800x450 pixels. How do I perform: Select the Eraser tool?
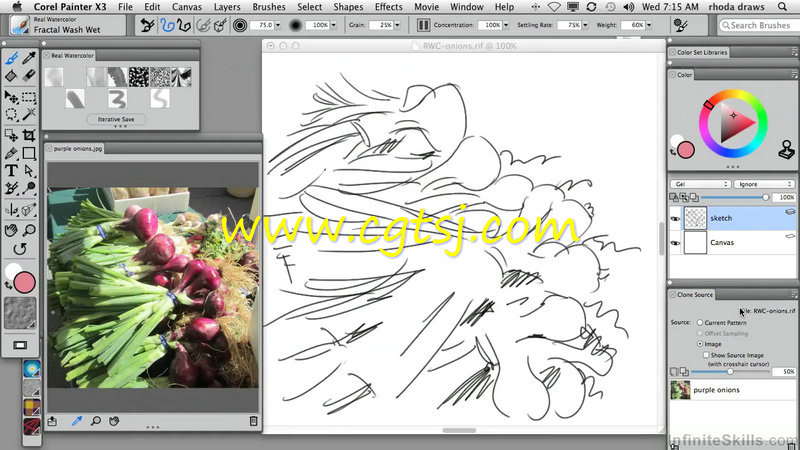pos(29,76)
